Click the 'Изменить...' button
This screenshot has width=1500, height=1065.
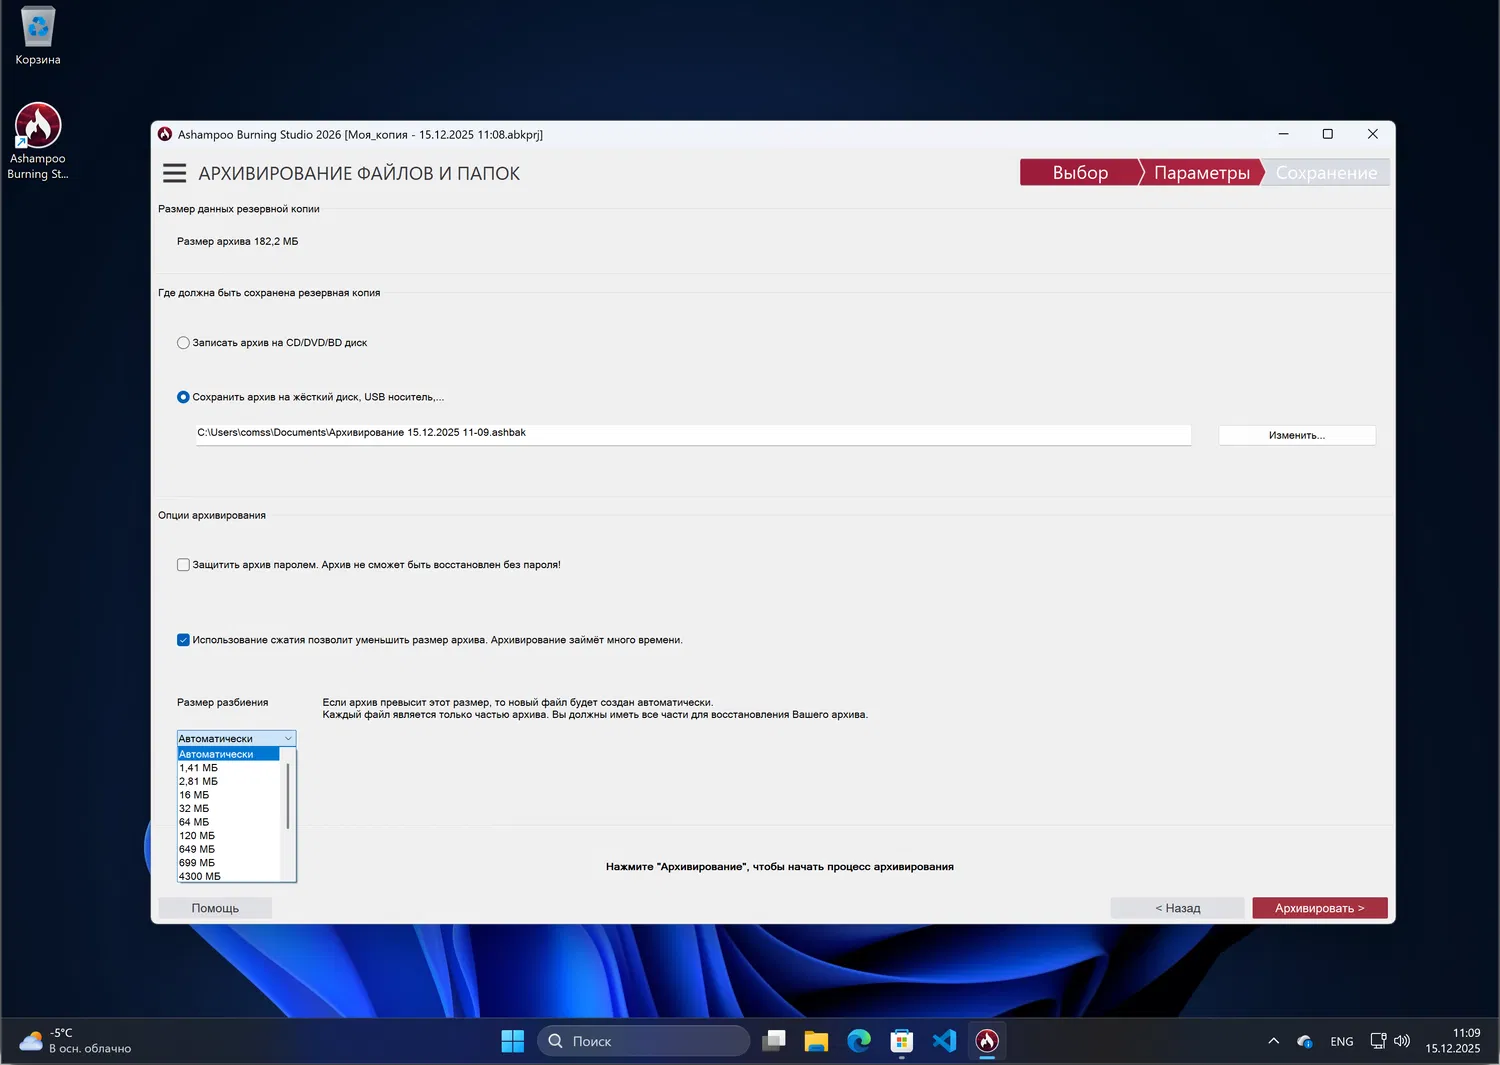tap(1297, 435)
